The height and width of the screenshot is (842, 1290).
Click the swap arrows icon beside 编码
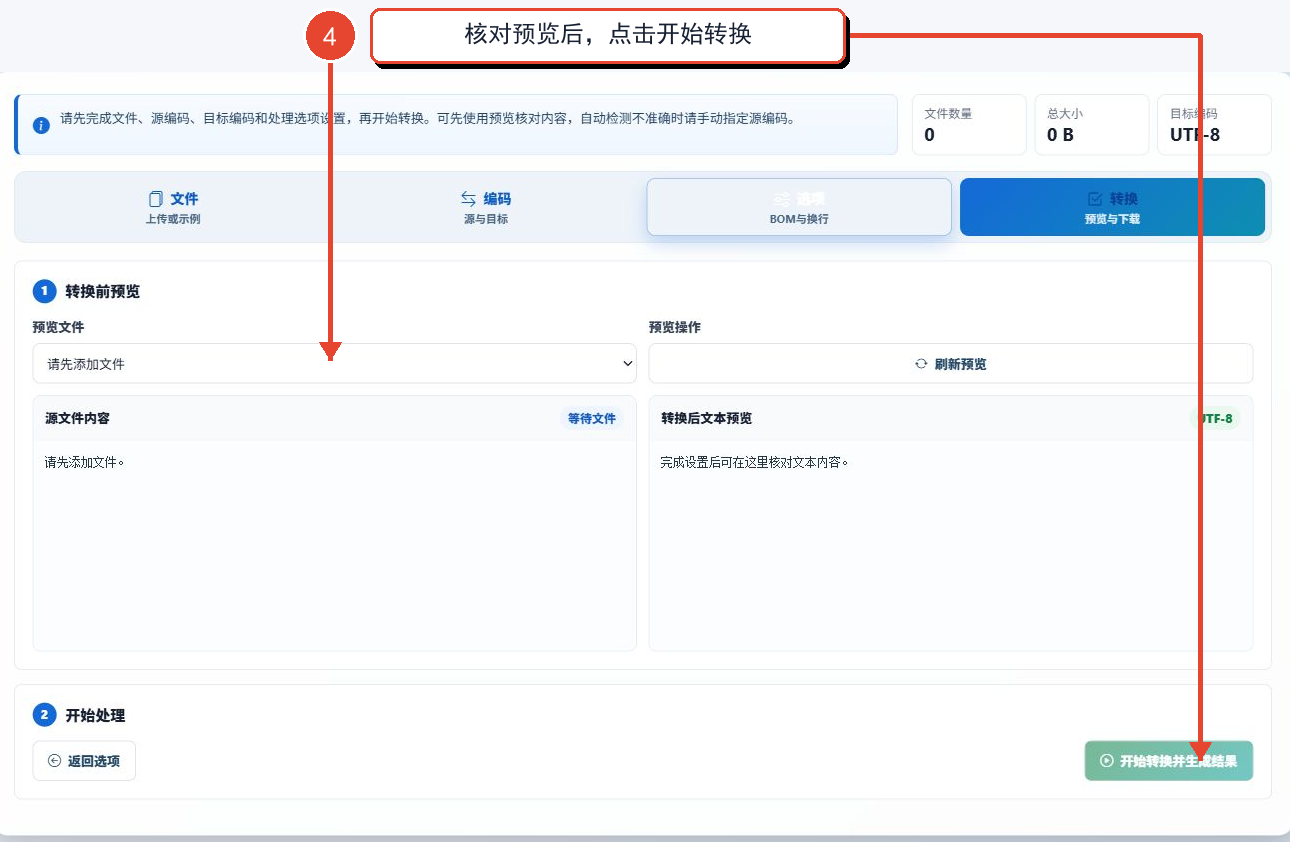[468, 198]
